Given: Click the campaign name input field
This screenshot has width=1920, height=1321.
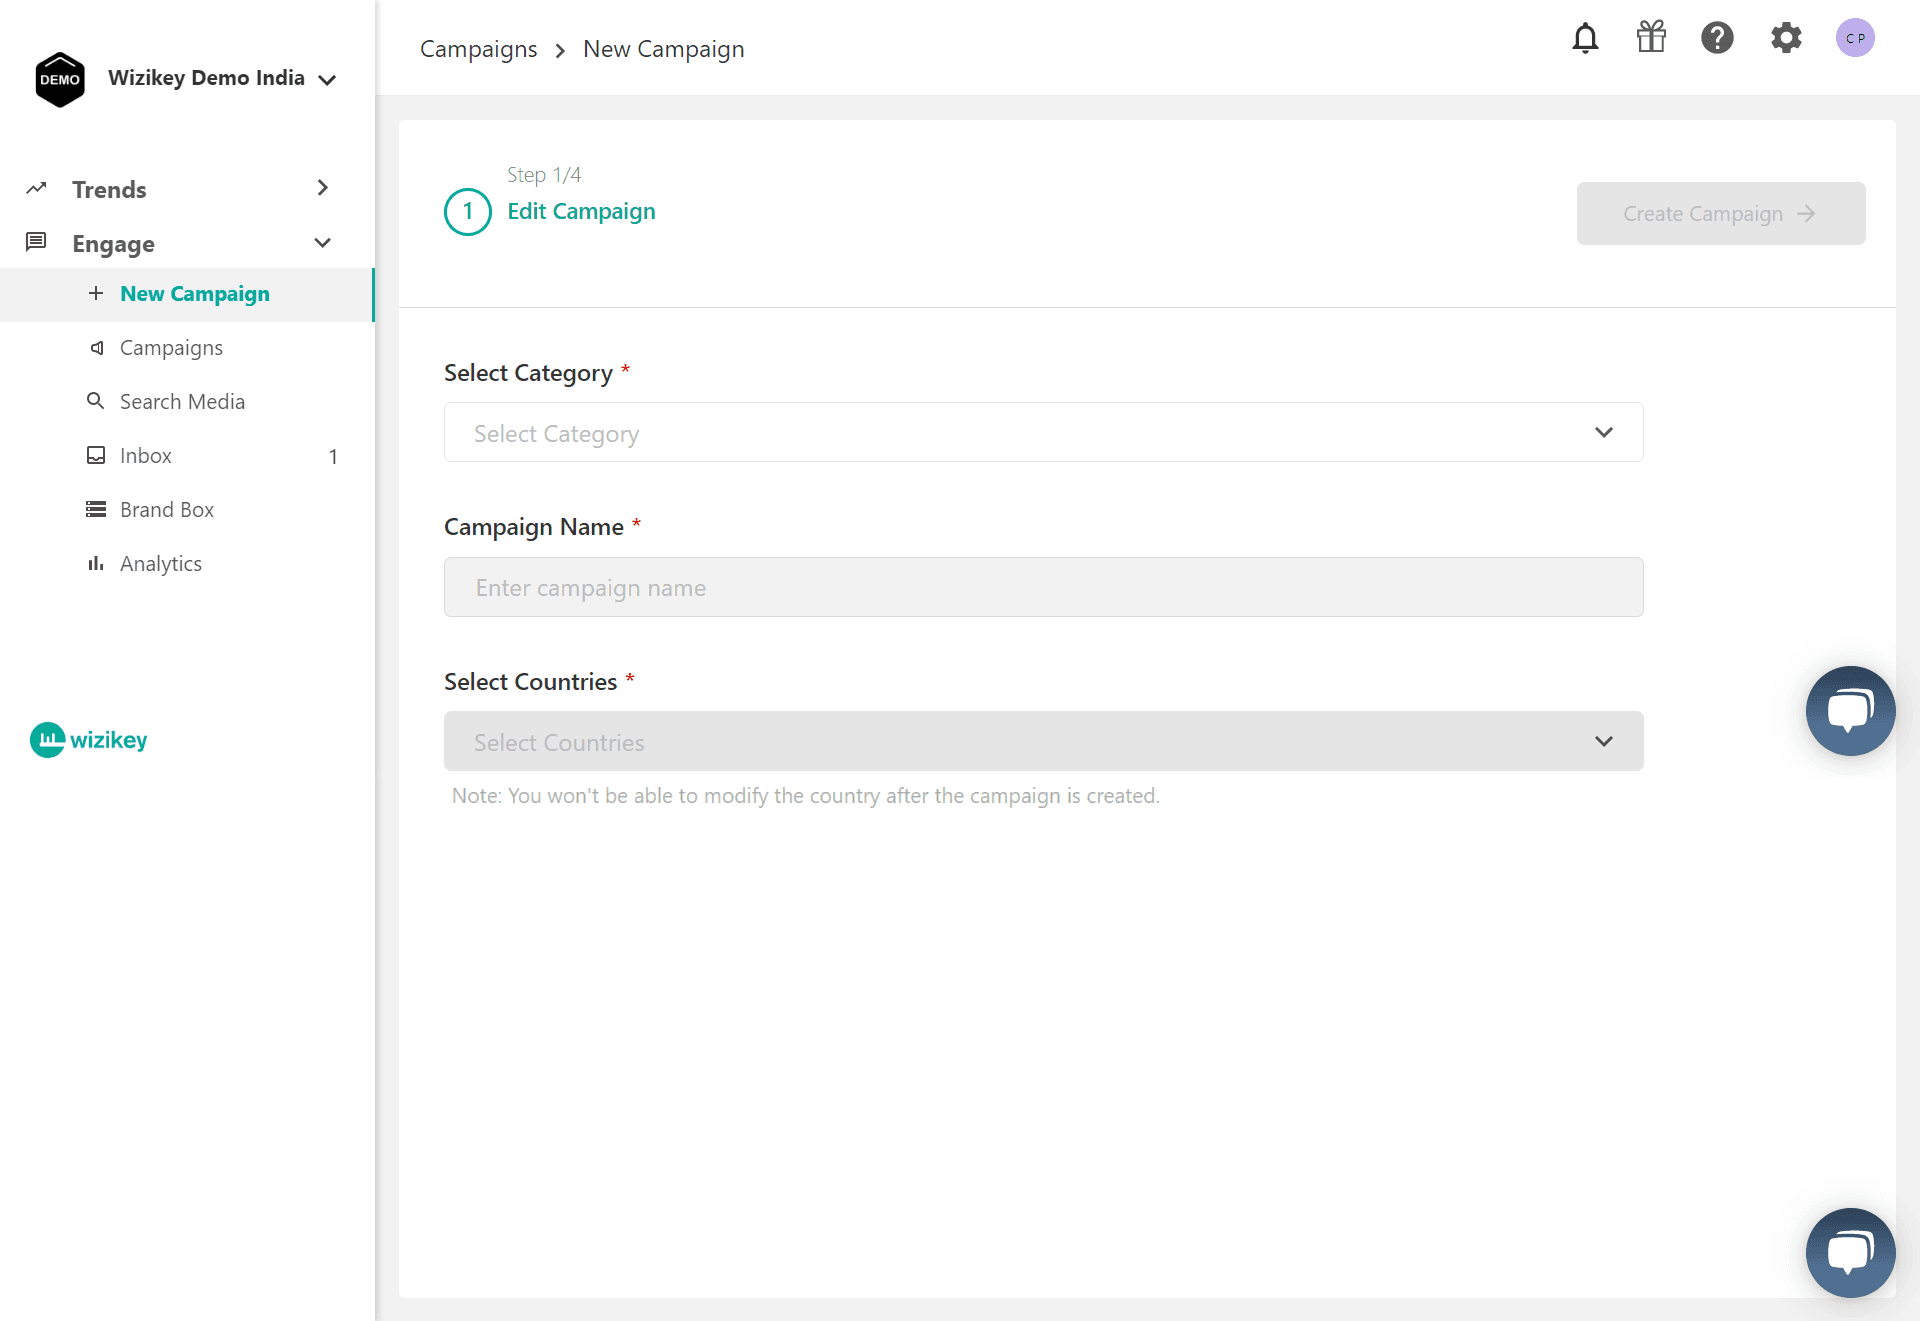Looking at the screenshot, I should coord(1043,588).
